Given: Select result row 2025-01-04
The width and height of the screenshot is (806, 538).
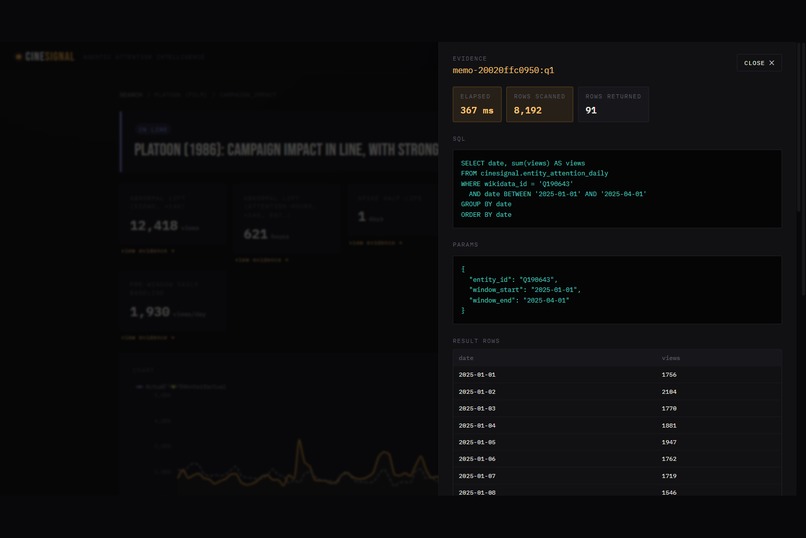Looking at the screenshot, I should [x=617, y=425].
